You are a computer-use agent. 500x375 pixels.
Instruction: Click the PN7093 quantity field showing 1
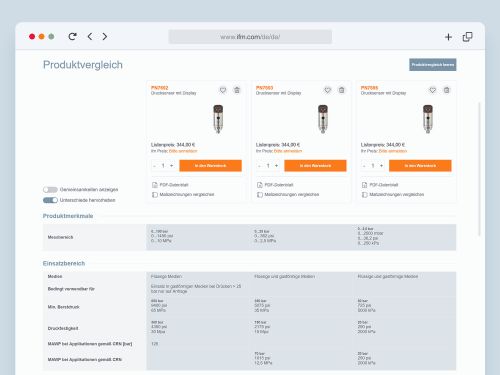pyautogui.click(x=268, y=166)
